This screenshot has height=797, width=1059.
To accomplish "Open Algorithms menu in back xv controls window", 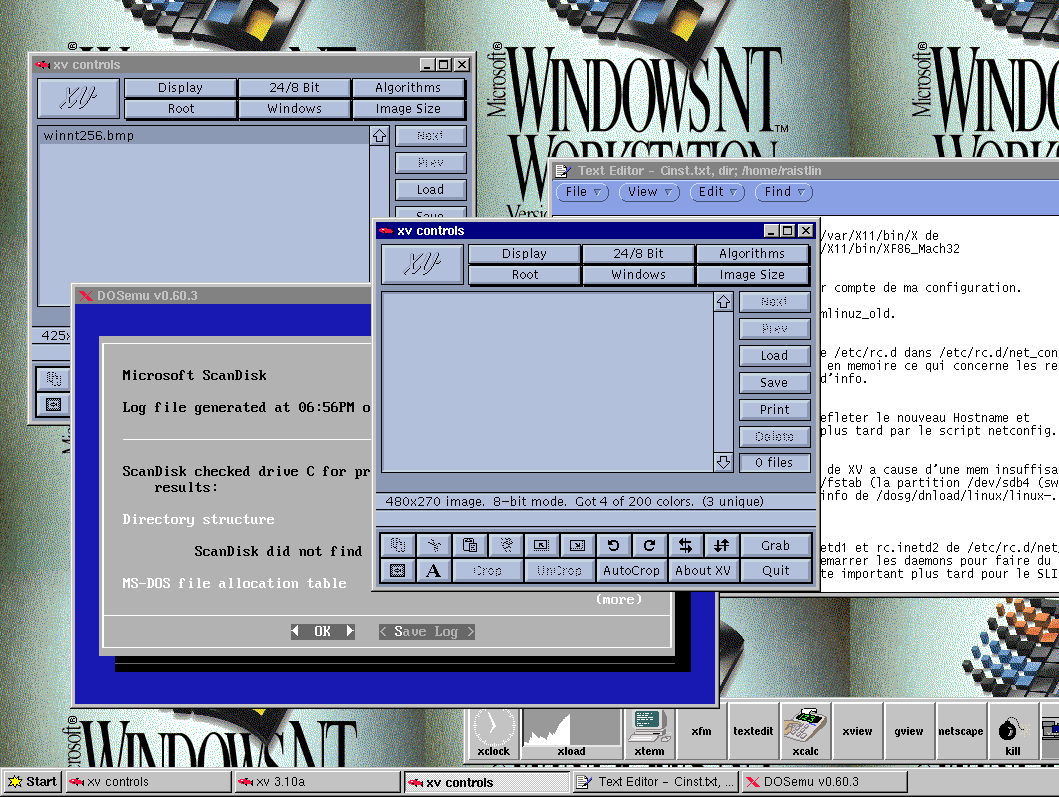I will (x=408, y=88).
